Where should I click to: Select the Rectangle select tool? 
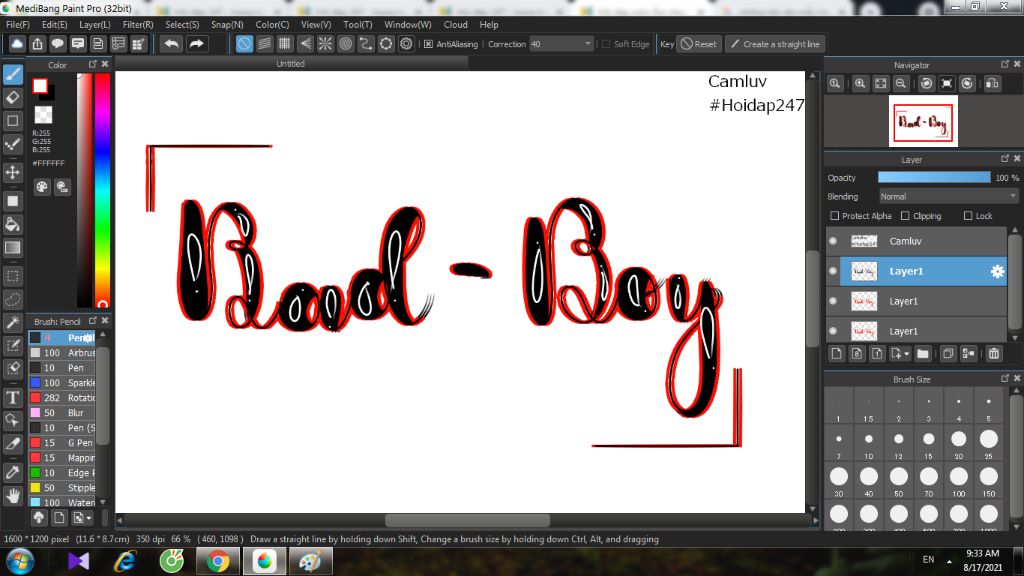[12, 276]
